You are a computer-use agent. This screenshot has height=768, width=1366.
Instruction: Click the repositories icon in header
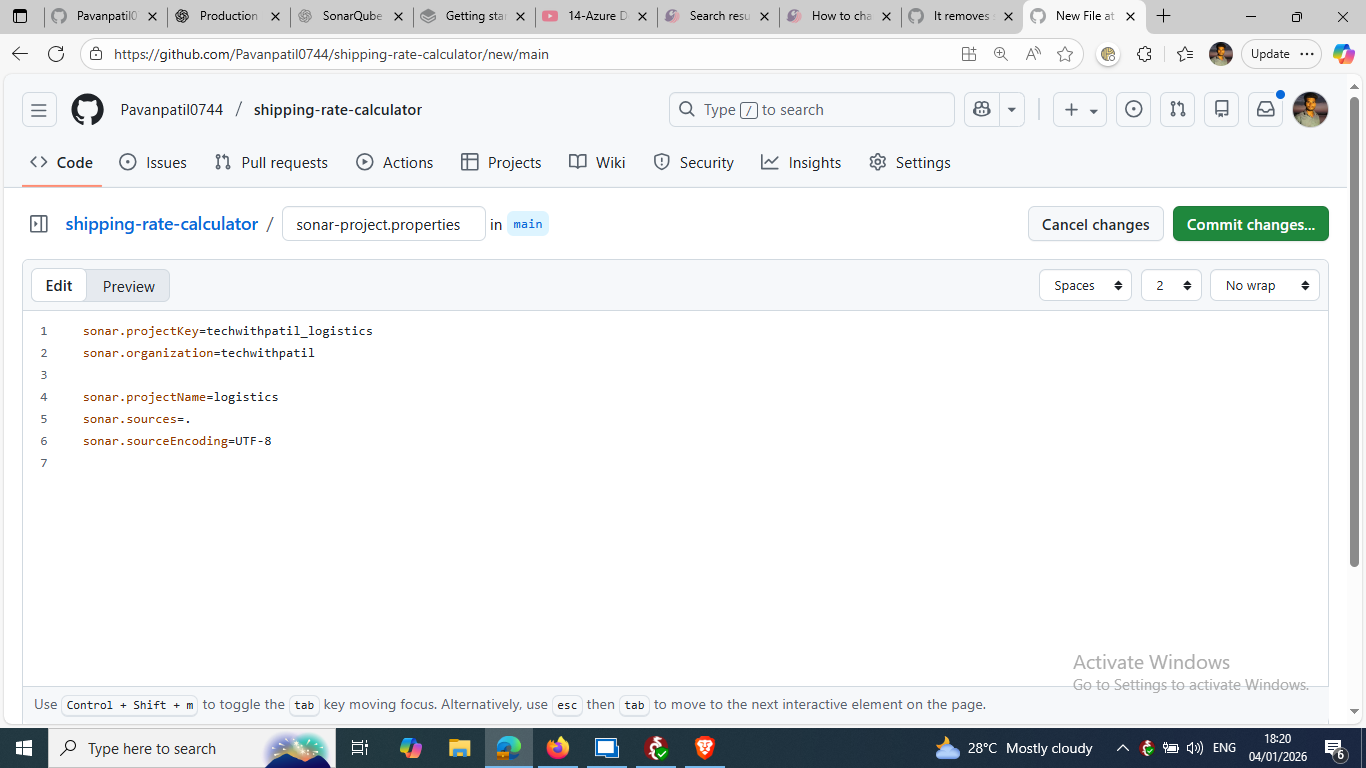point(1222,110)
